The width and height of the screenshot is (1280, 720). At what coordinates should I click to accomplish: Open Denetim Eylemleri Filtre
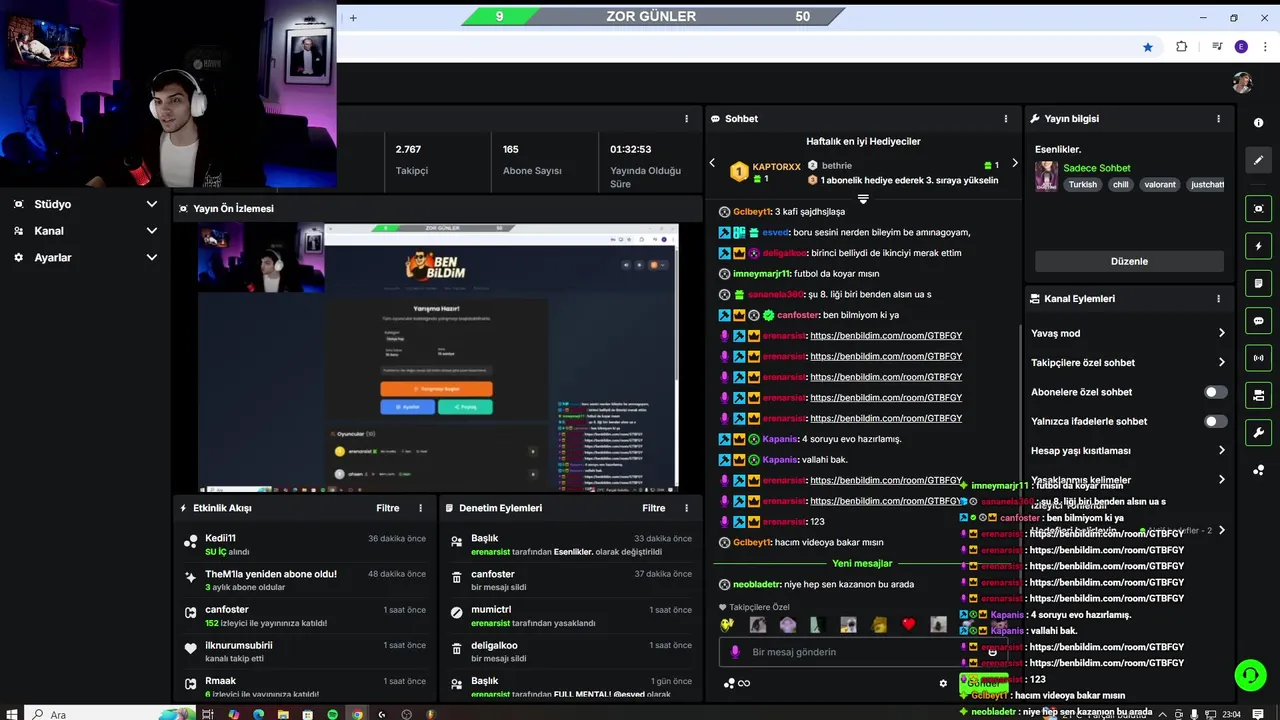(x=654, y=508)
